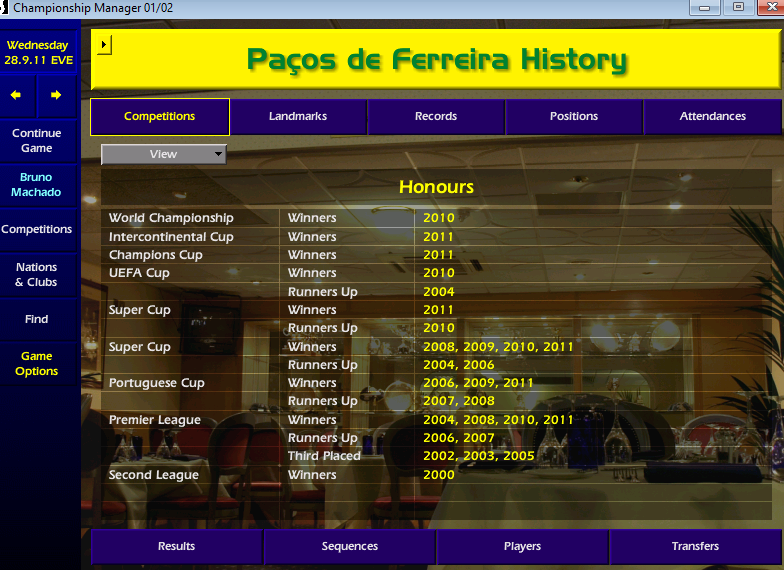Click Second League winners year 2000

pos(438,475)
